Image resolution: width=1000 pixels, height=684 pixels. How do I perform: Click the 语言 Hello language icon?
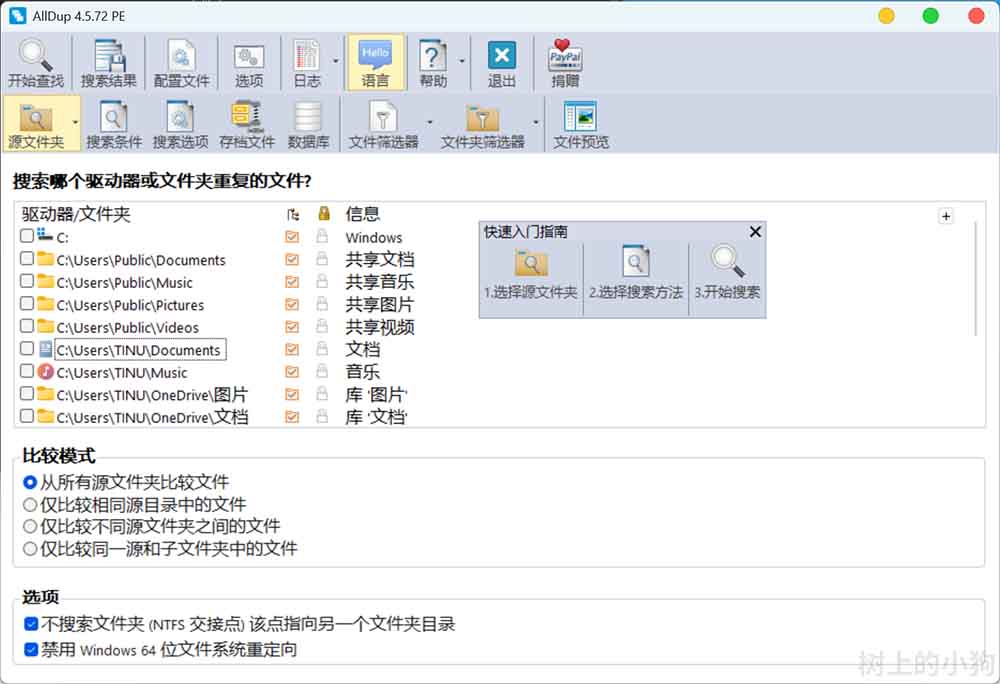[x=375, y=63]
